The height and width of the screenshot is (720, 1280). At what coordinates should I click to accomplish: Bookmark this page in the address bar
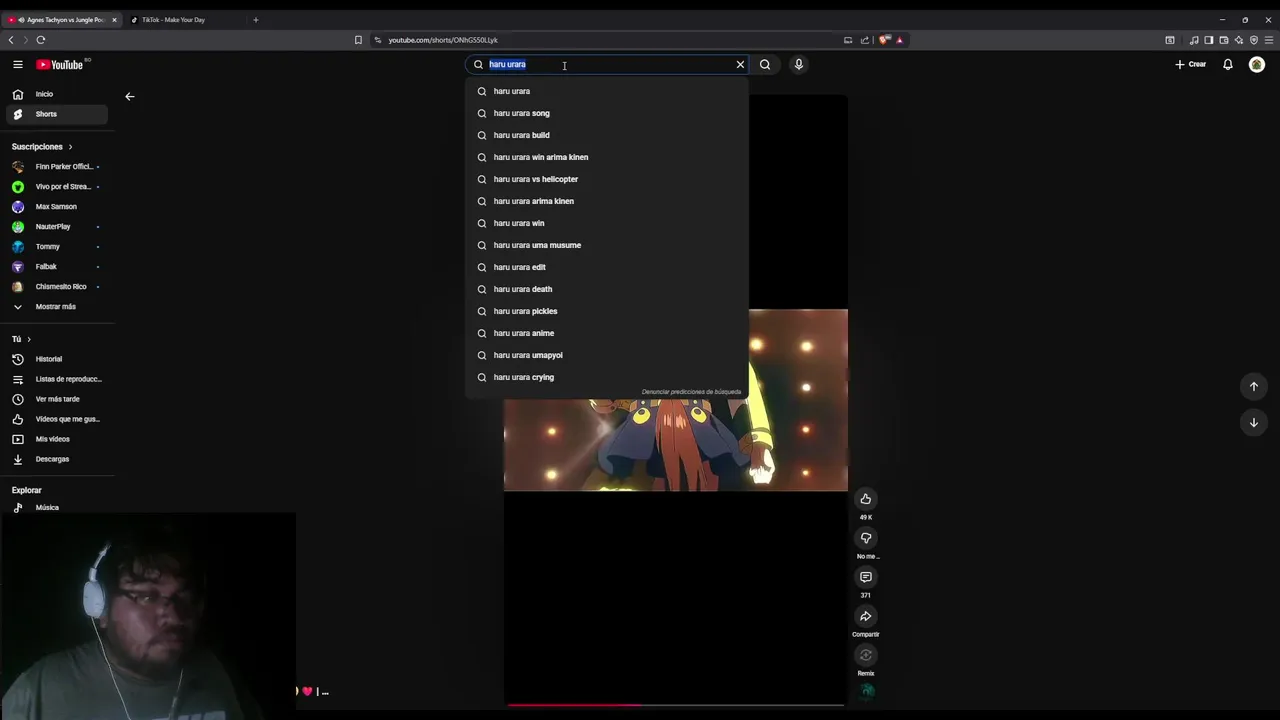(358, 40)
